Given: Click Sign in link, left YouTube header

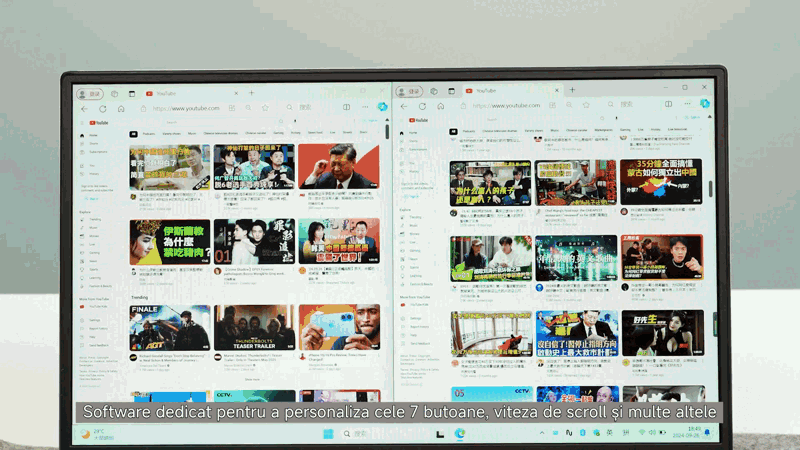Looking at the screenshot, I should tap(371, 121).
